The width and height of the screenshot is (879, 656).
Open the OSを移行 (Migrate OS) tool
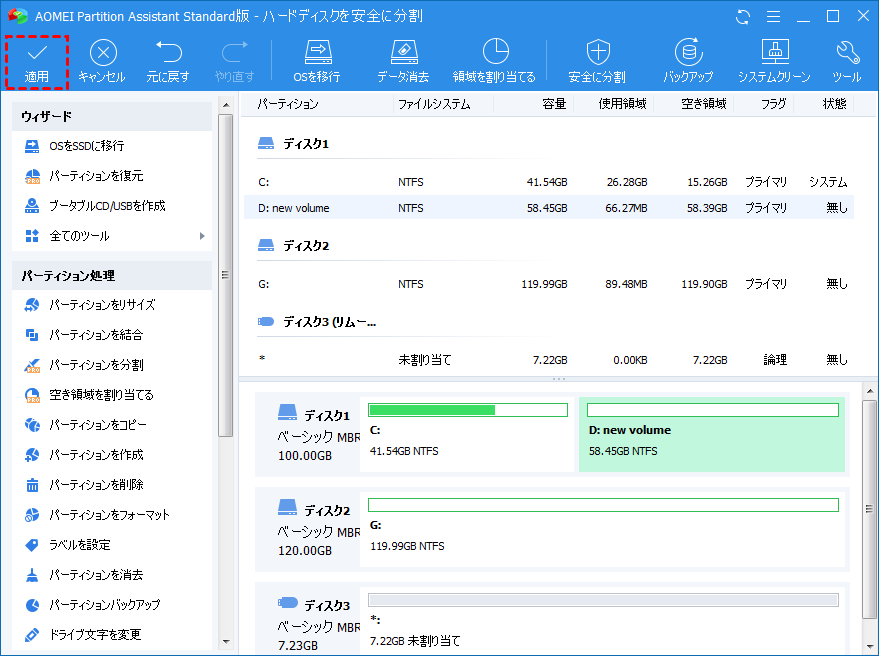click(x=317, y=52)
